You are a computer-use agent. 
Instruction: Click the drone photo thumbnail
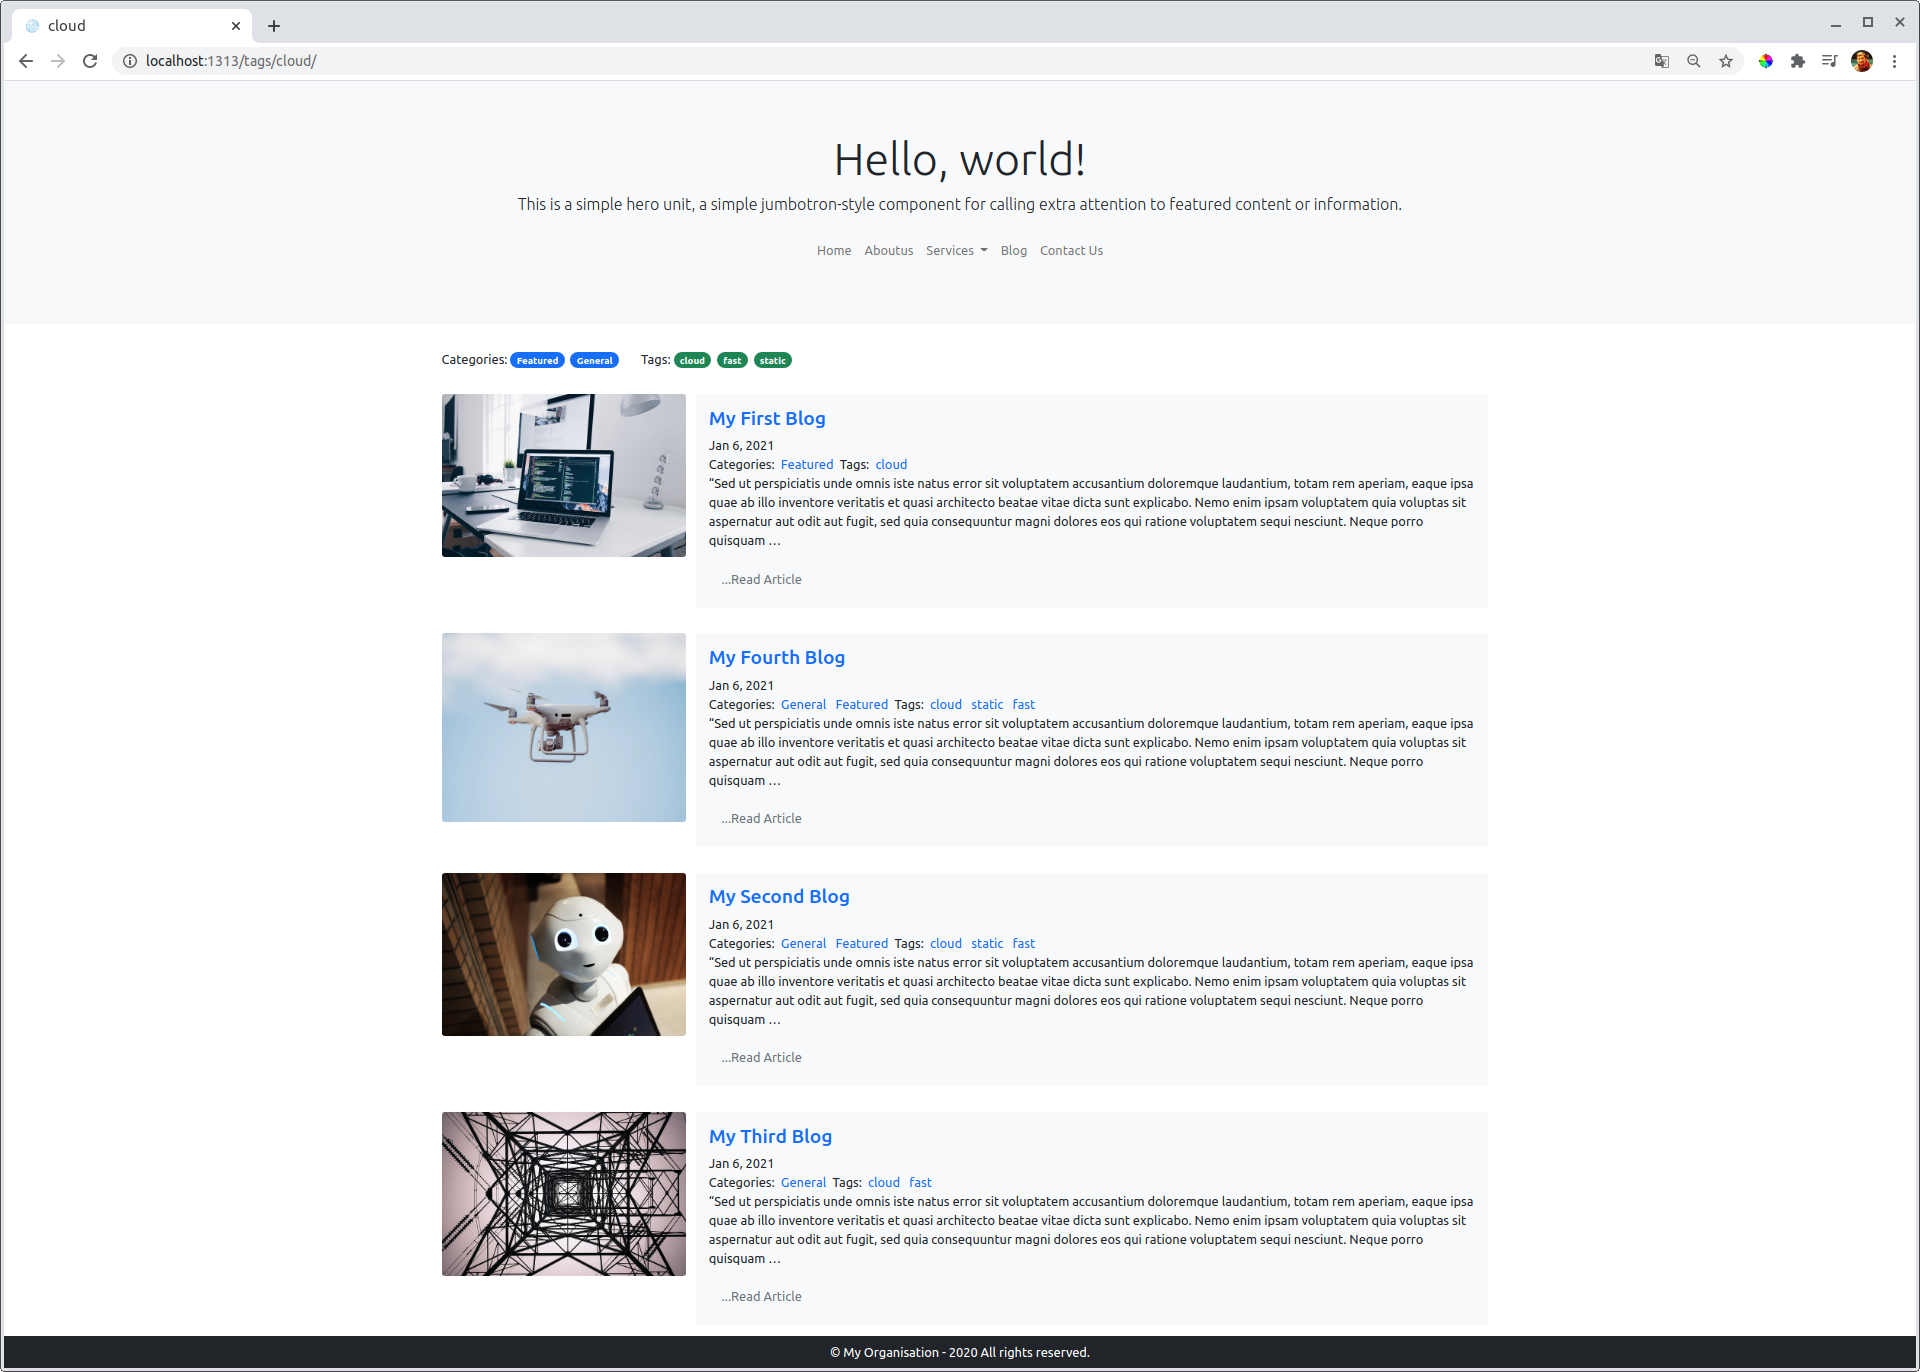pos(563,727)
